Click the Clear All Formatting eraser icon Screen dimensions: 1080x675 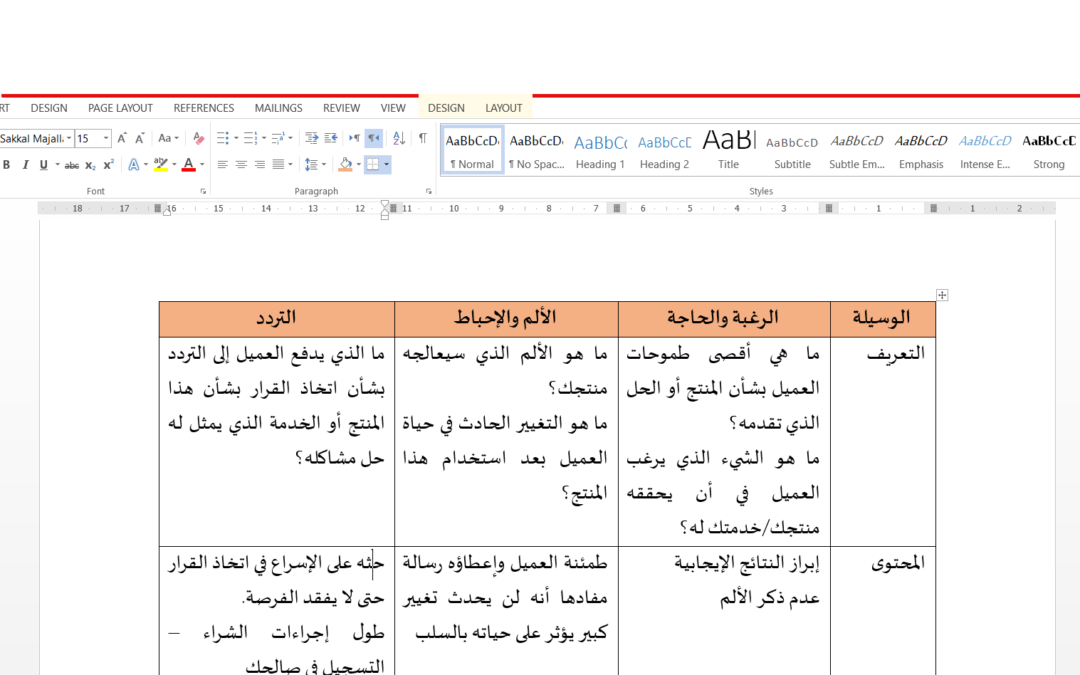click(198, 138)
